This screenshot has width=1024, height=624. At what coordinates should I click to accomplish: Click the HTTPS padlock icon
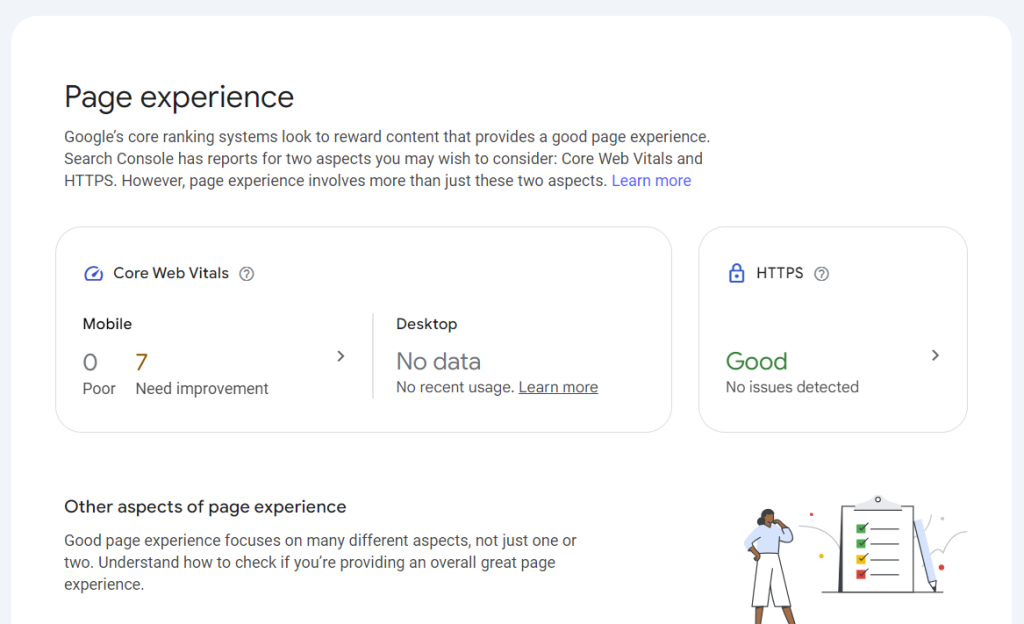tap(737, 273)
